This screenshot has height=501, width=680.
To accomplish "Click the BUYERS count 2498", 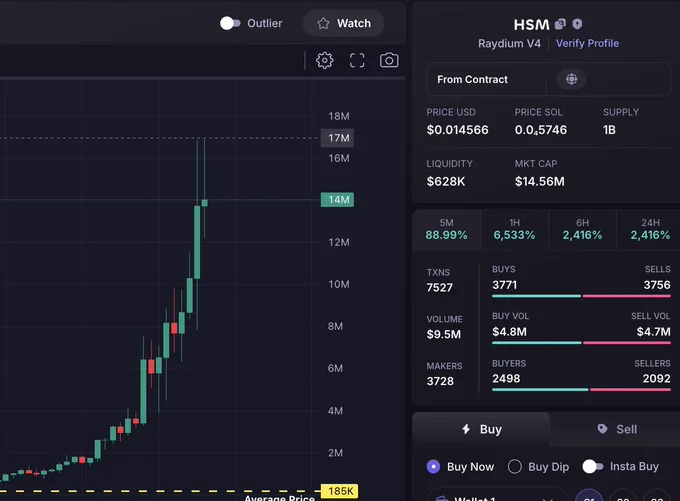I will click(506, 379).
